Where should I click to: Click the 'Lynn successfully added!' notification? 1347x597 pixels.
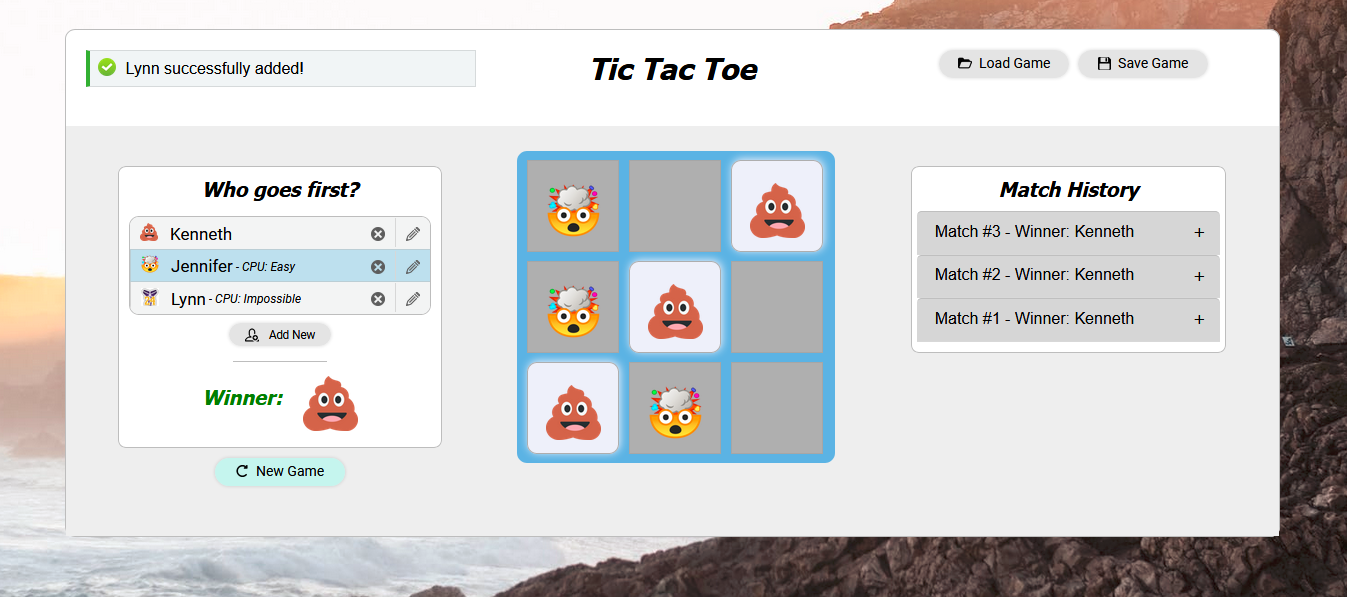click(x=281, y=68)
